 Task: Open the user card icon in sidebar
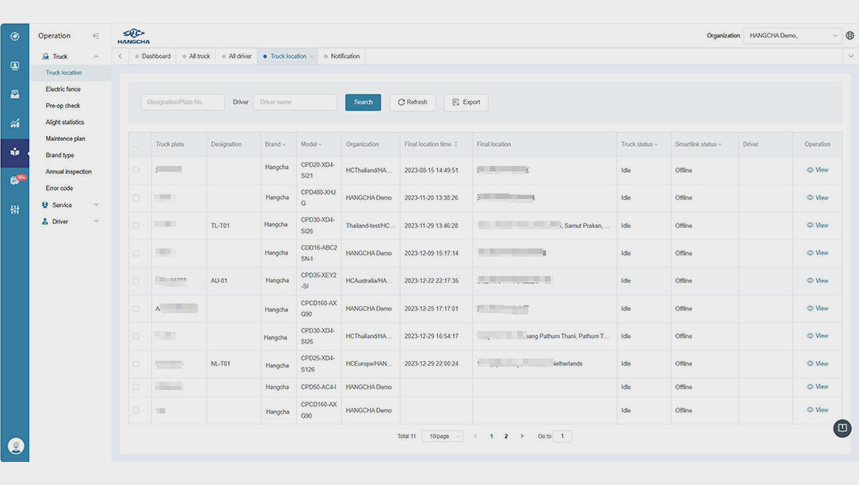[15, 66]
